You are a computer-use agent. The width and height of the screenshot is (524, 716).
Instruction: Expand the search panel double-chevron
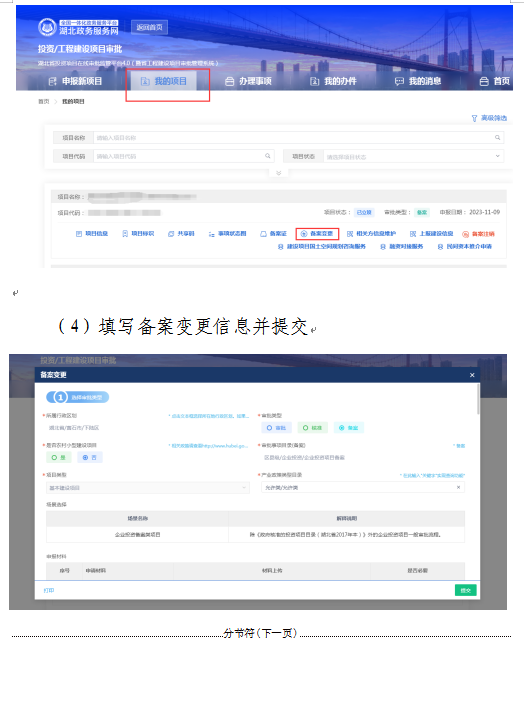278,173
